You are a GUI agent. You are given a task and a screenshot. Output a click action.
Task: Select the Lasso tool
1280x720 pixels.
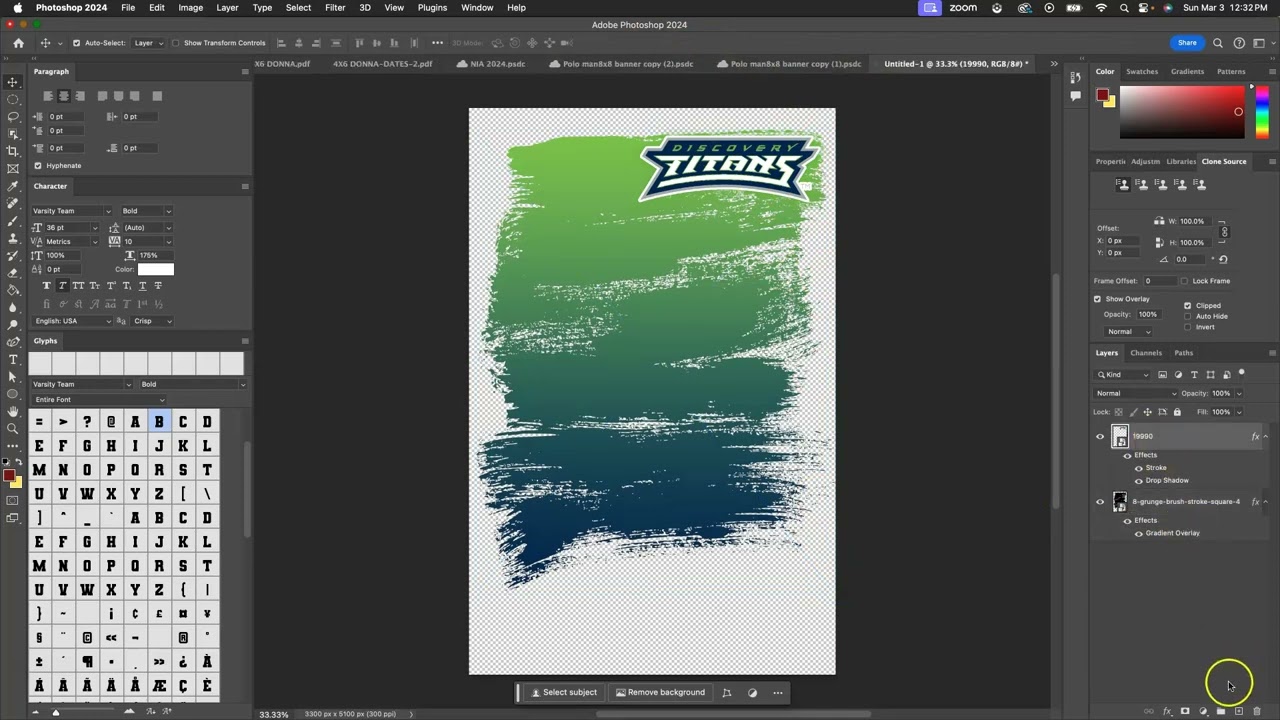pos(13,117)
